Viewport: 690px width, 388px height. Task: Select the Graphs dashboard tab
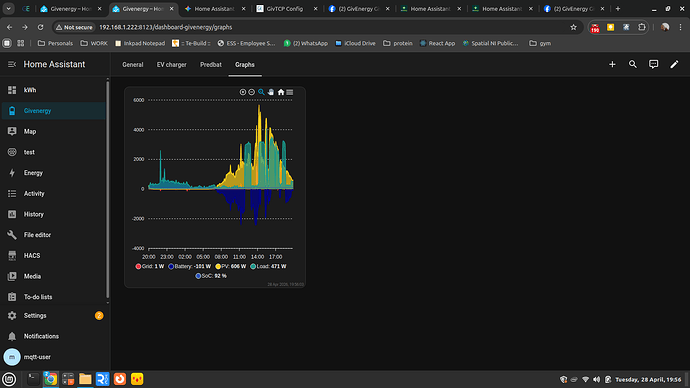click(x=245, y=65)
